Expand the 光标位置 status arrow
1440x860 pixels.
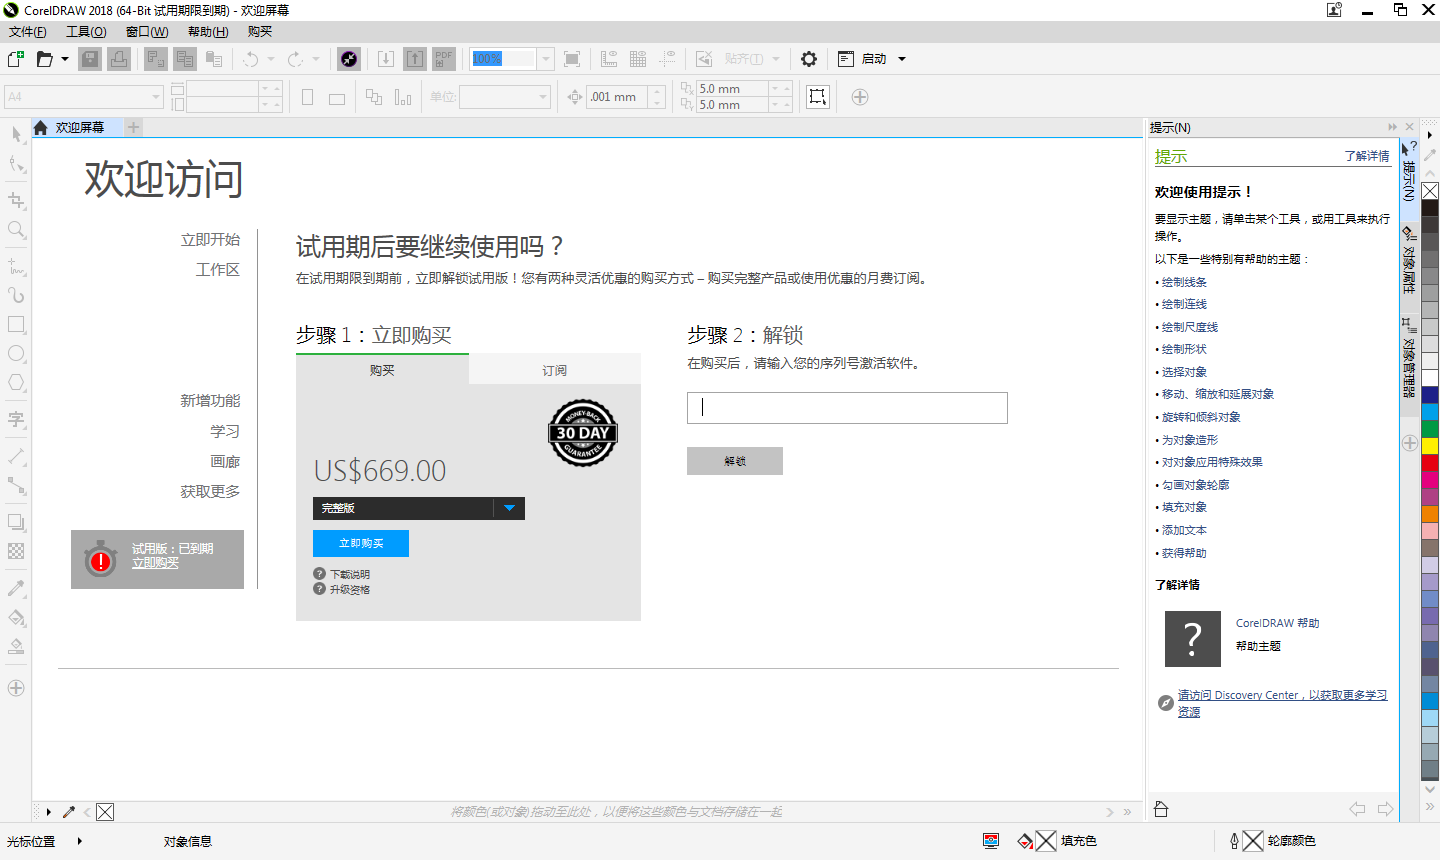[x=80, y=841]
